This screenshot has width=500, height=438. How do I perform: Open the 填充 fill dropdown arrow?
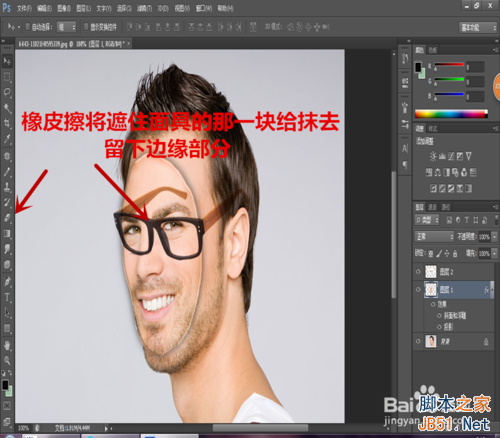click(495, 254)
